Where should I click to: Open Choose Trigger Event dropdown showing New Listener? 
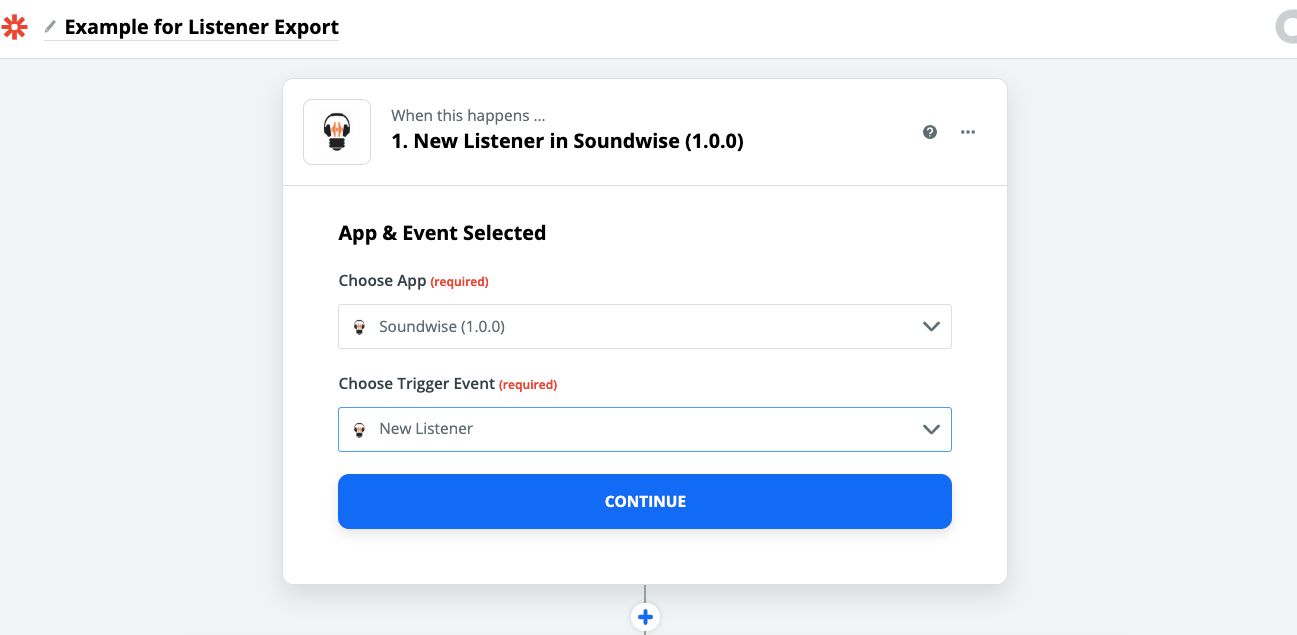pyautogui.click(x=645, y=429)
